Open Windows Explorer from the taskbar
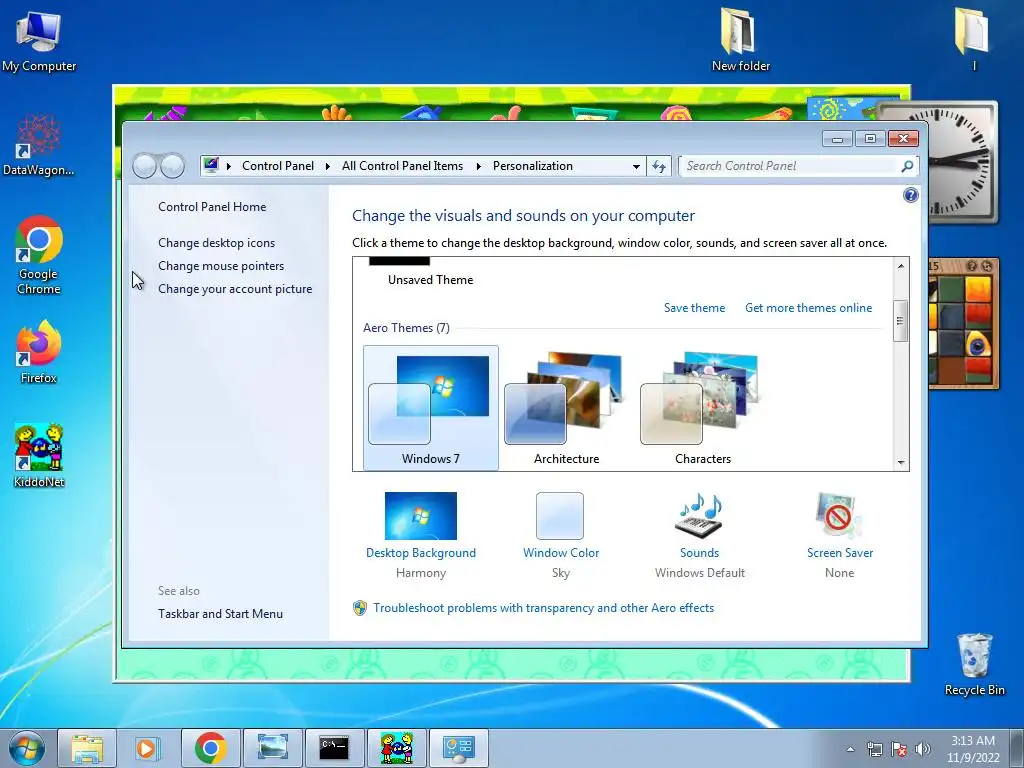This screenshot has height=768, width=1024. 87,748
